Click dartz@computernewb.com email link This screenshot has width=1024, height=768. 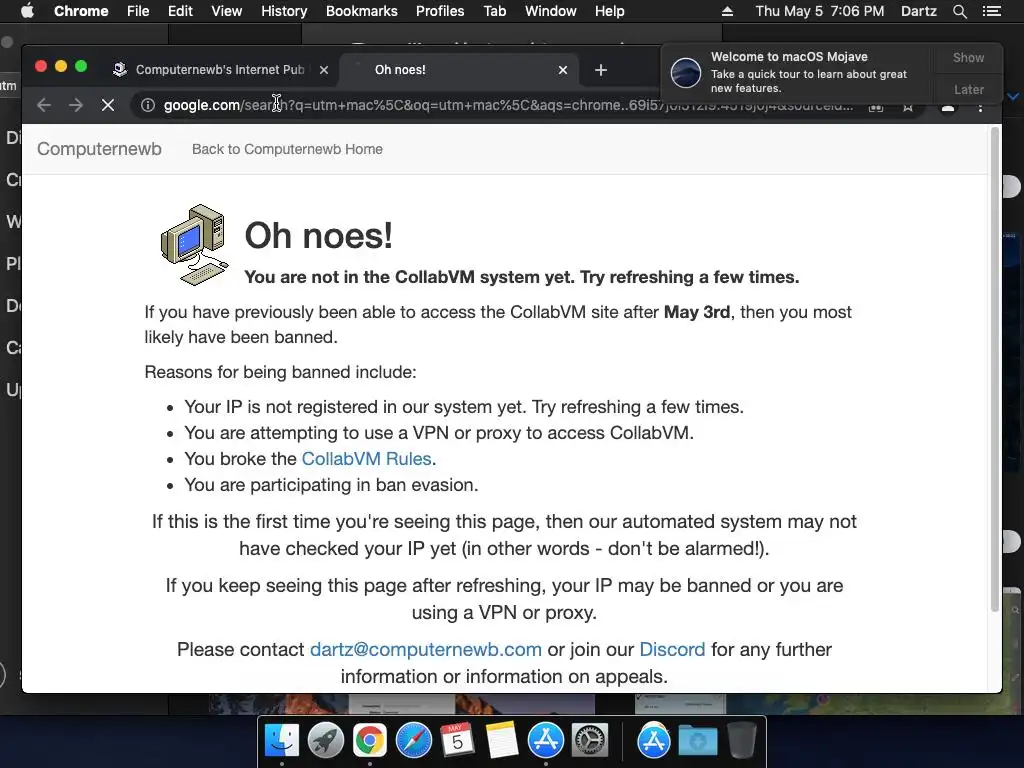tap(426, 650)
